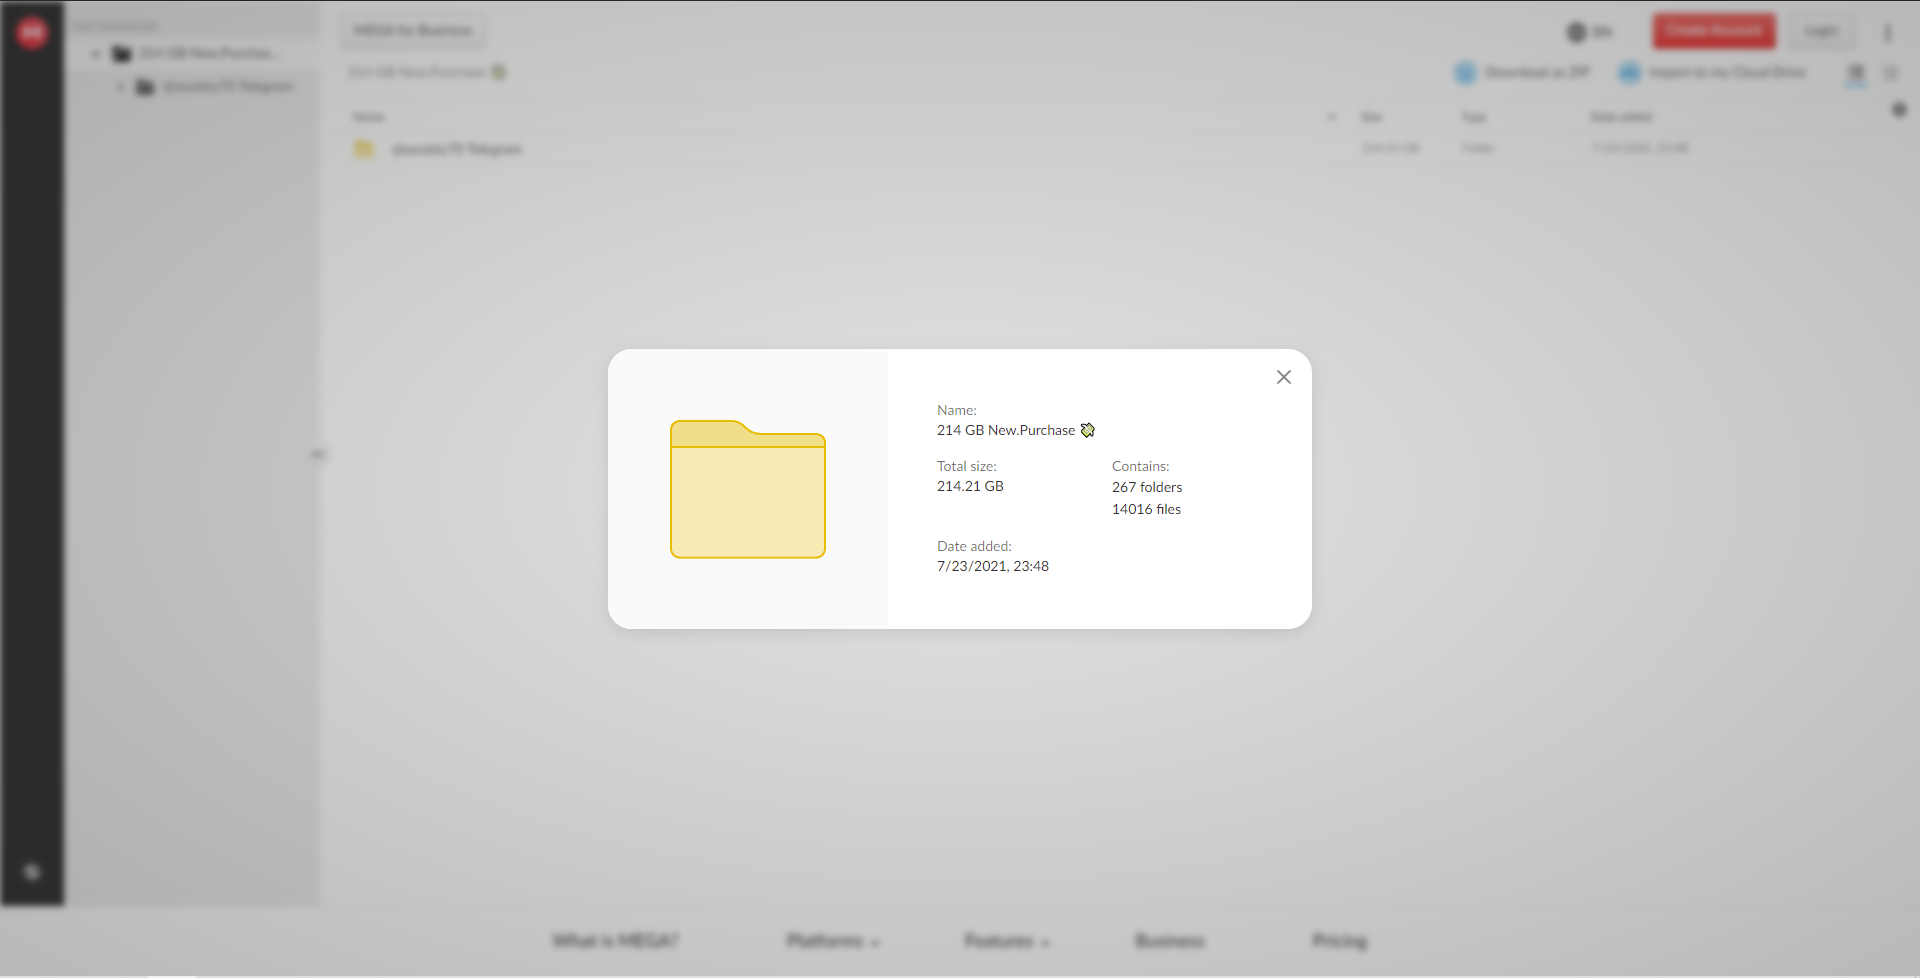This screenshot has height=978, width=1920.
Task: Select 214 GB New.Purchase in the left folder tree
Action: 208,53
